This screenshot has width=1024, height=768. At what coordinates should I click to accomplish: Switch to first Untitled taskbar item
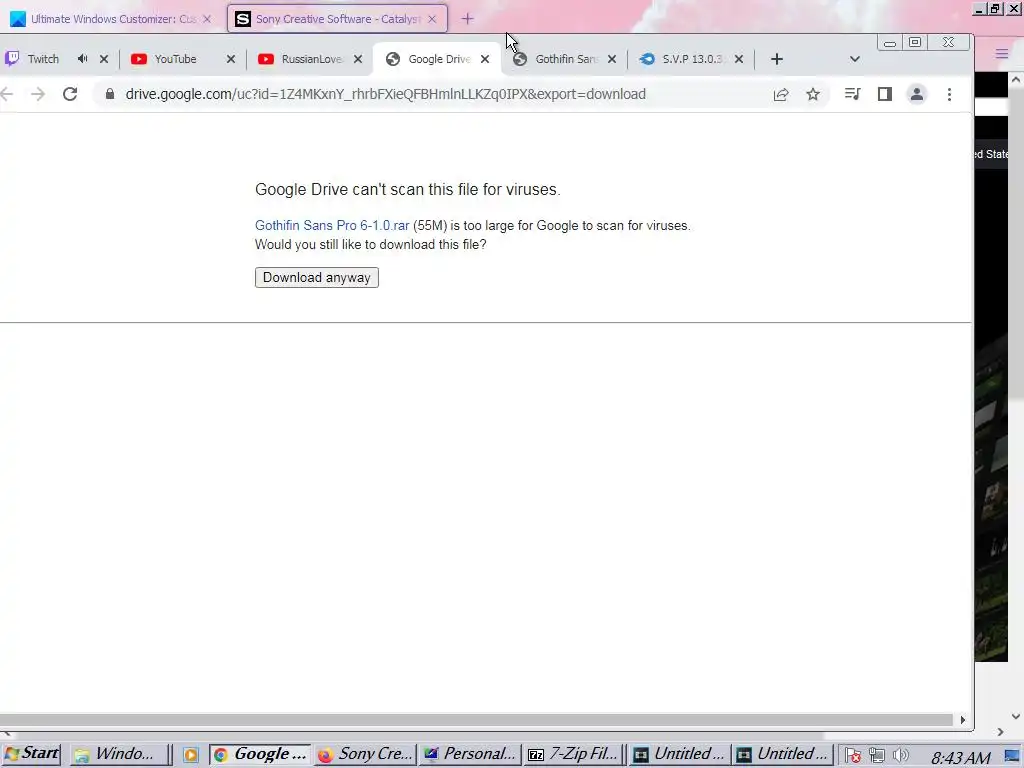coord(679,754)
